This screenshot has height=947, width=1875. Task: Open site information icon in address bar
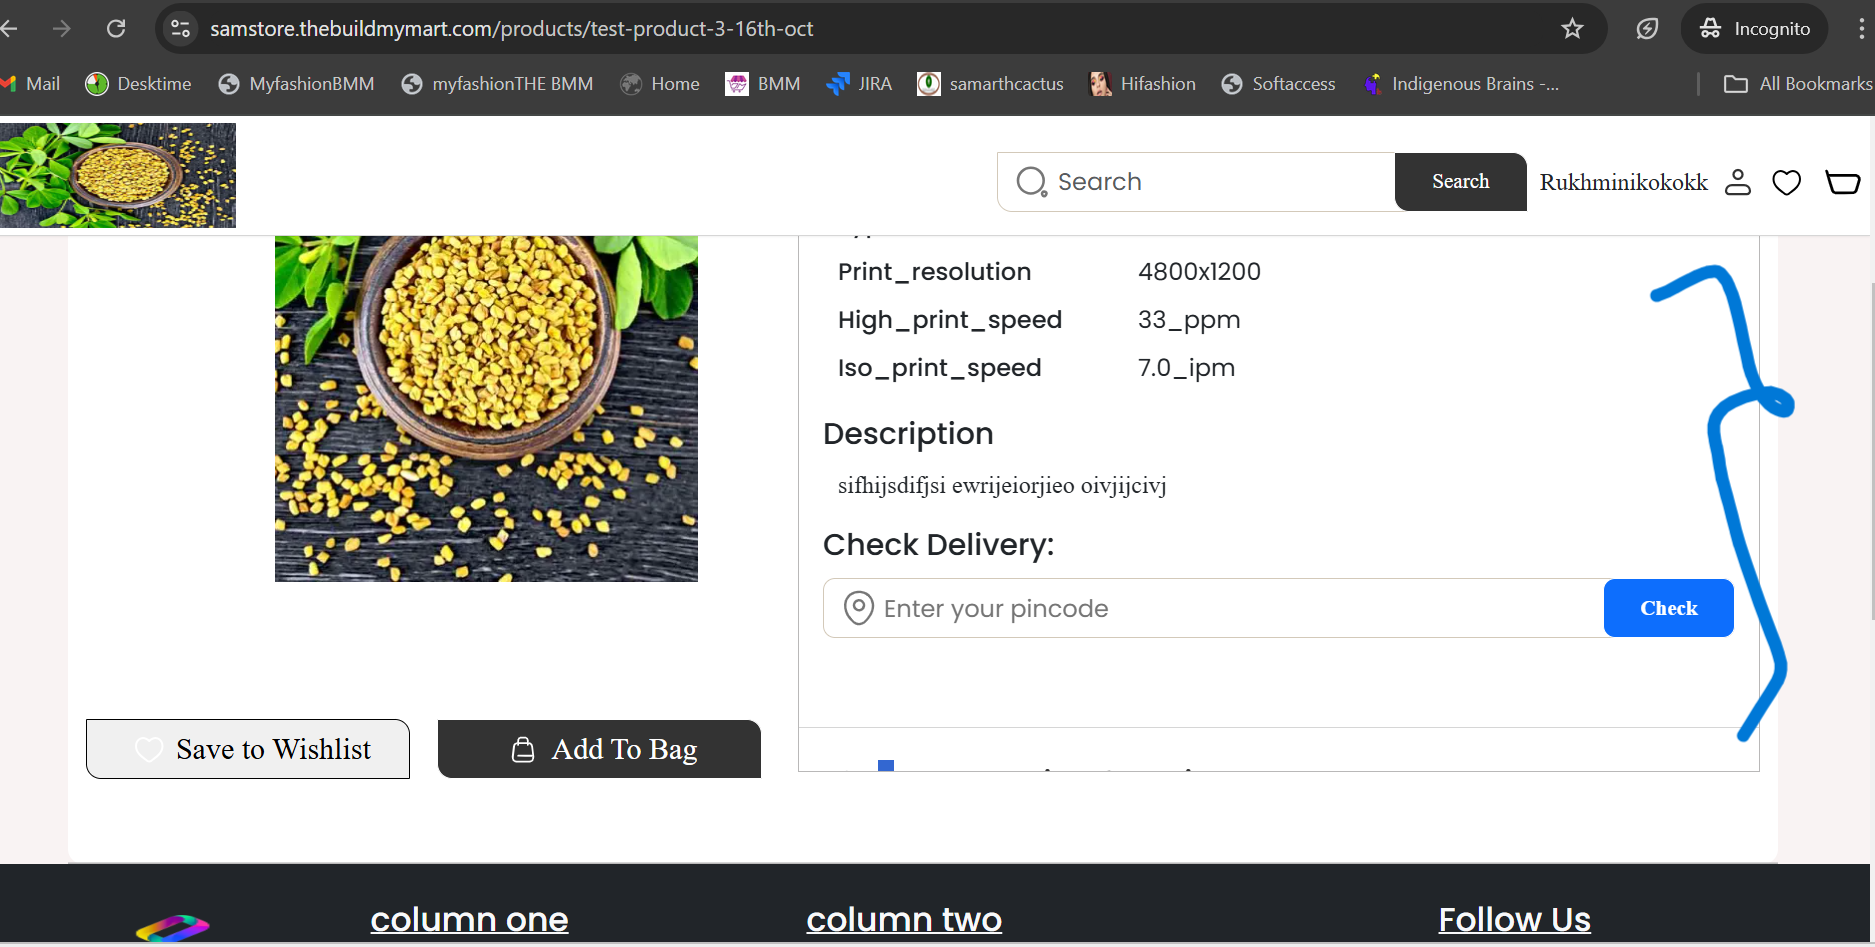(181, 28)
